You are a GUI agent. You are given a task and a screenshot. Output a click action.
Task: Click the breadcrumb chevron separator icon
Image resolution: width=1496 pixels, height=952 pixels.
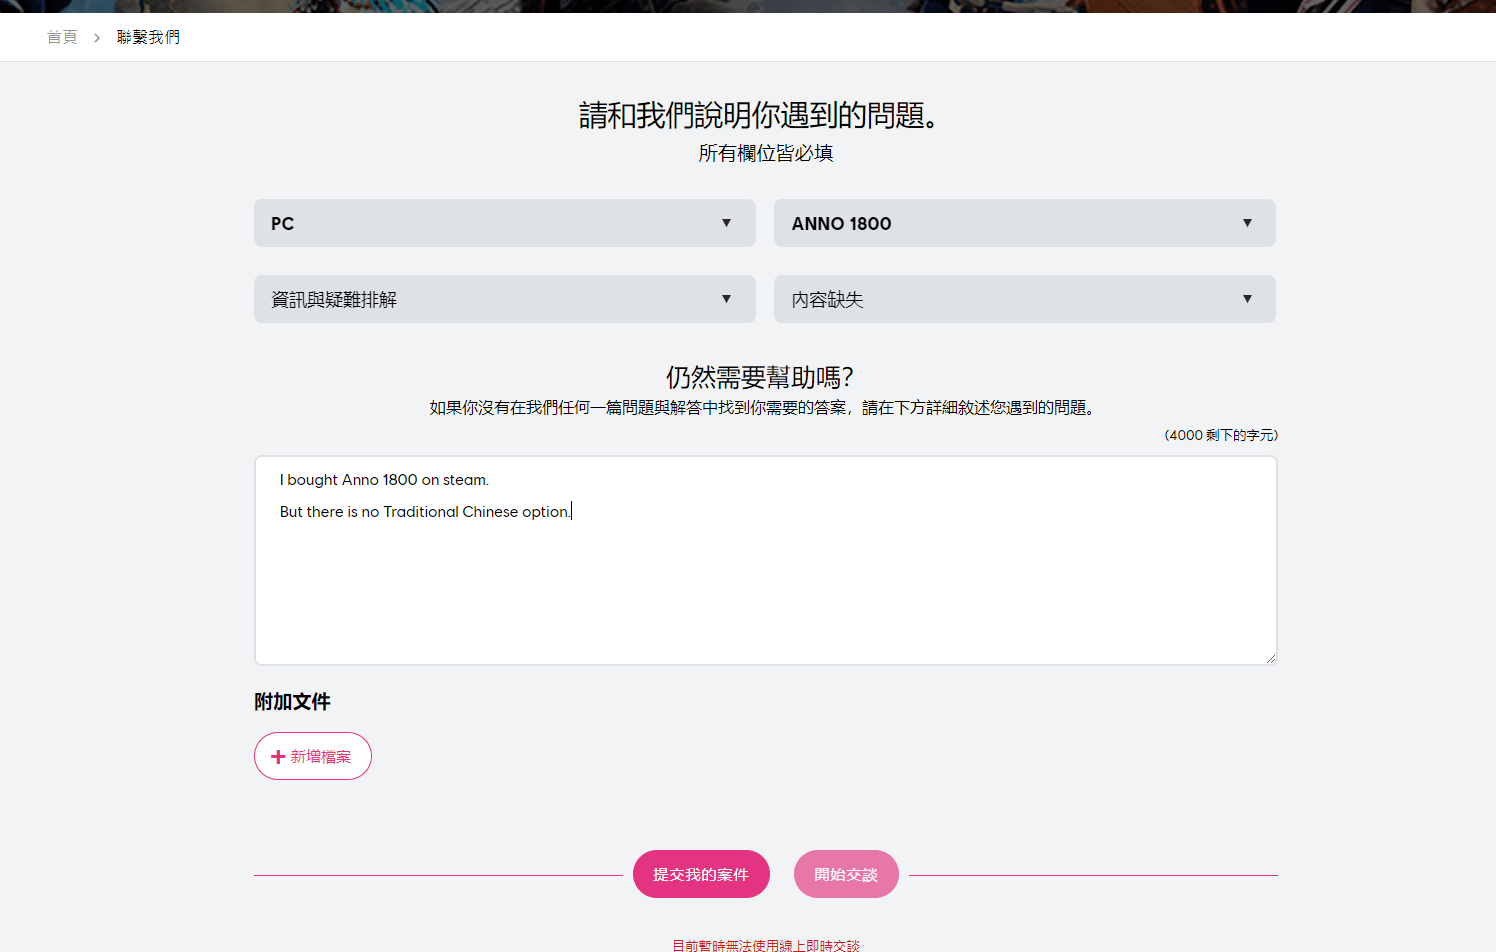[x=96, y=36]
